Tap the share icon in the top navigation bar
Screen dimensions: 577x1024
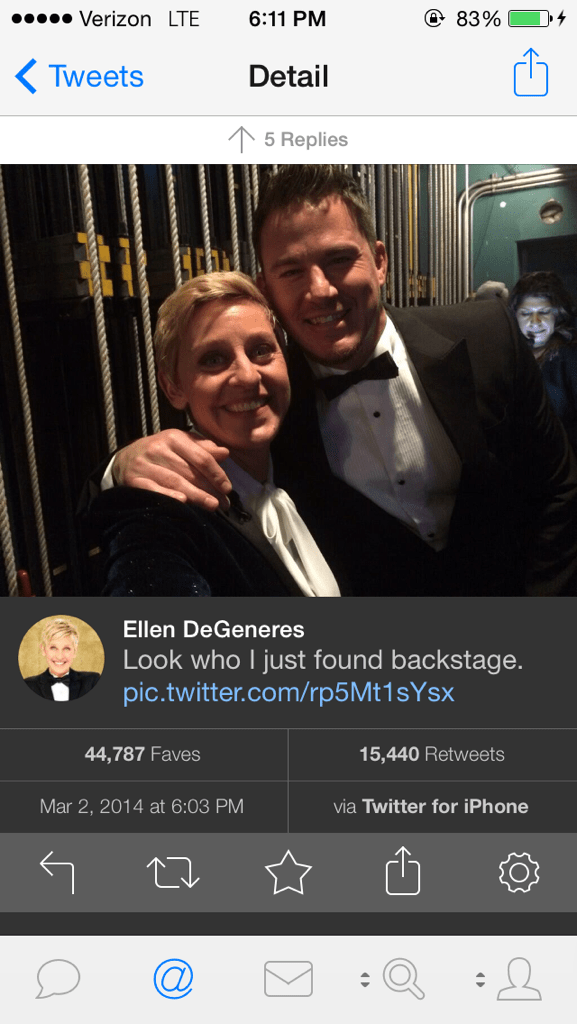pyautogui.click(x=531, y=72)
